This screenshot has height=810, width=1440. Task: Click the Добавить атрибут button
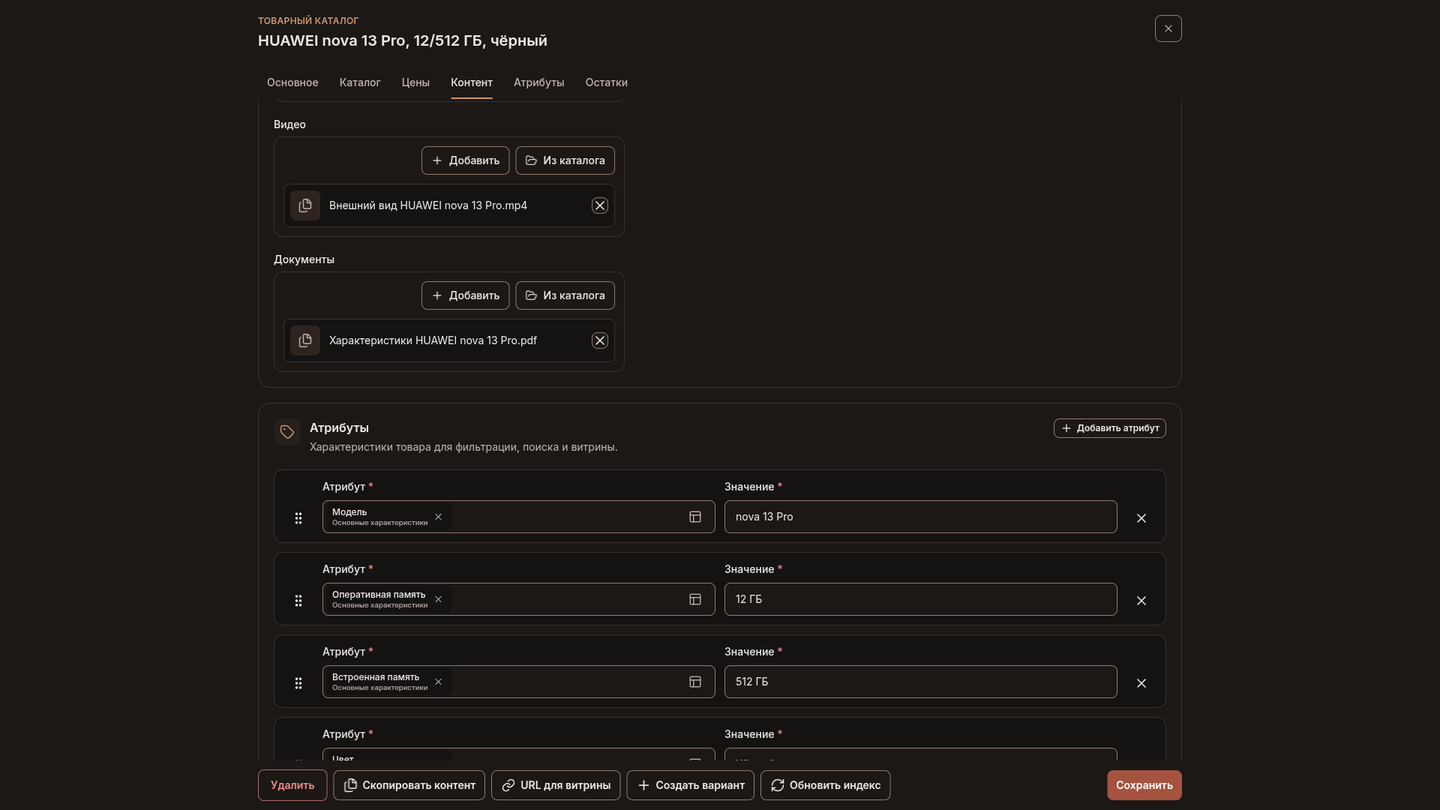1110,428
